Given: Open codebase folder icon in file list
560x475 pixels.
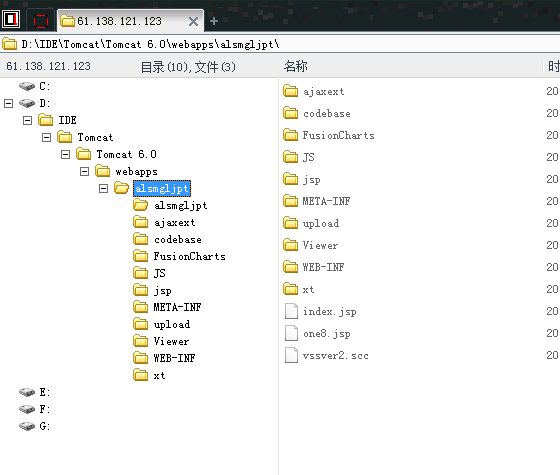Looking at the screenshot, I should click(291, 113).
